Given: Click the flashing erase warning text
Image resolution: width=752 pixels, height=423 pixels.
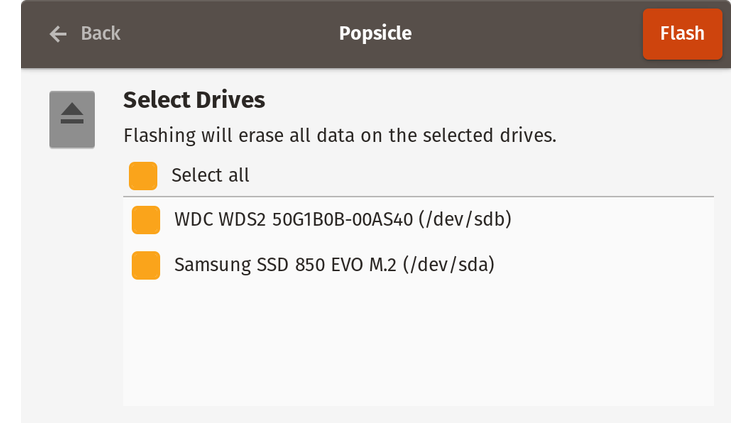Looking at the screenshot, I should tap(340, 136).
